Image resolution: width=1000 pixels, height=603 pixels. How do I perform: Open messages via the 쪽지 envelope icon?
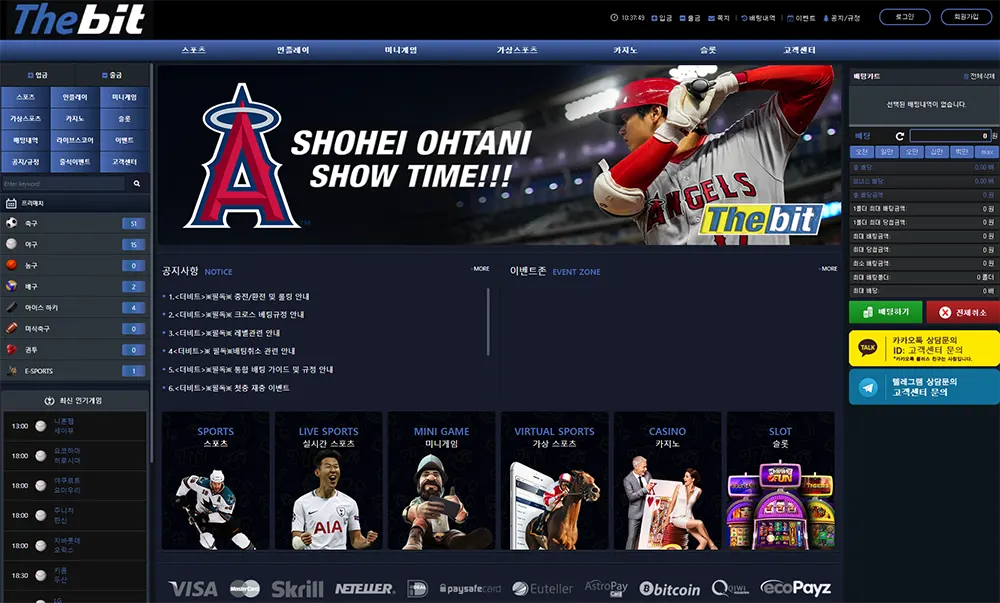click(x=711, y=18)
